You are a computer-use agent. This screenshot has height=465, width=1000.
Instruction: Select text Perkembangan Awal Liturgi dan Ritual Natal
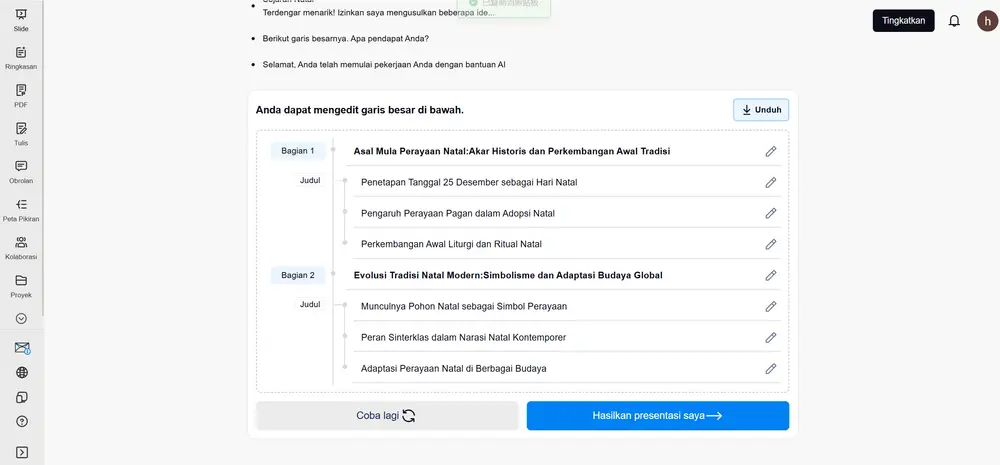tap(452, 244)
